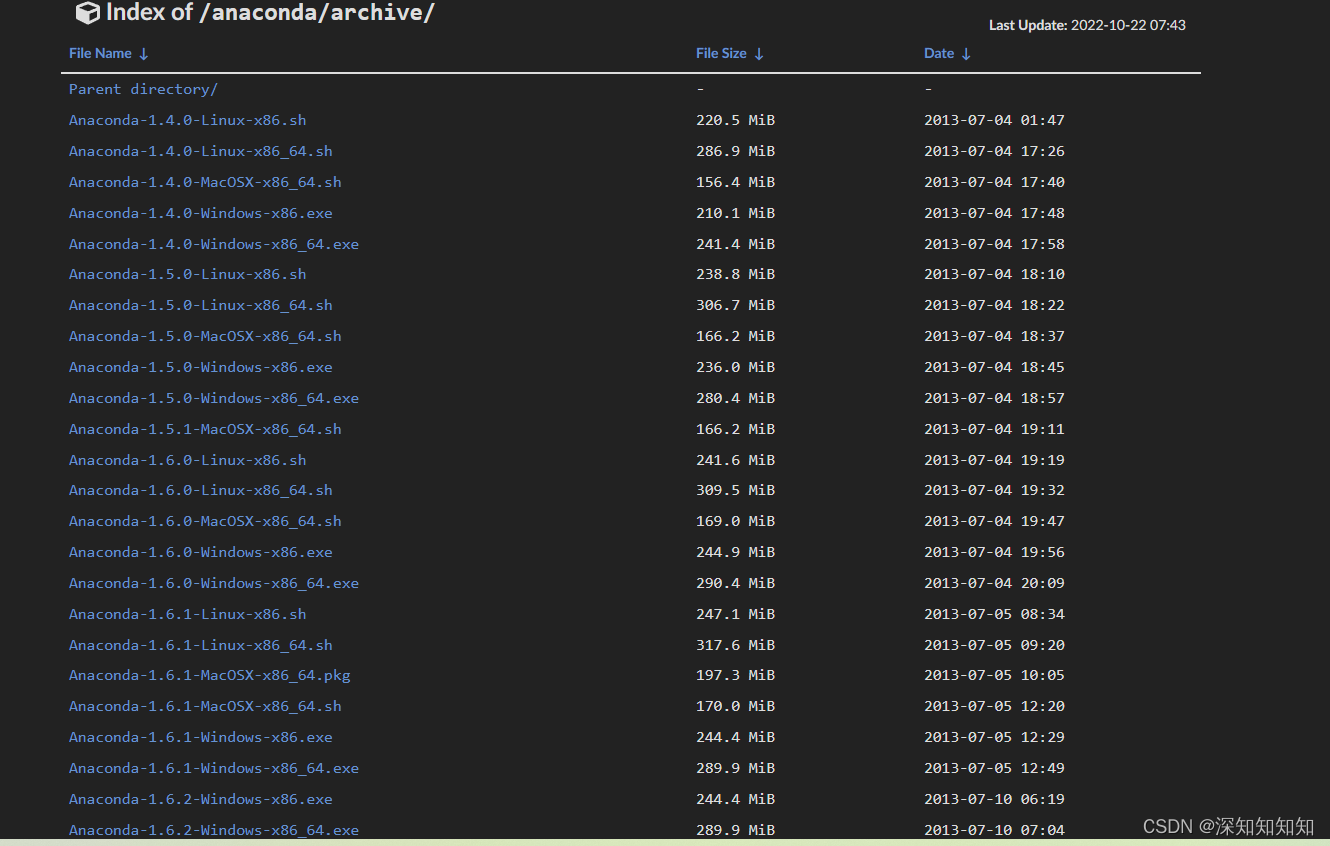Click date 2013-07-04 20:09
The height and width of the screenshot is (846, 1330).
(994, 583)
